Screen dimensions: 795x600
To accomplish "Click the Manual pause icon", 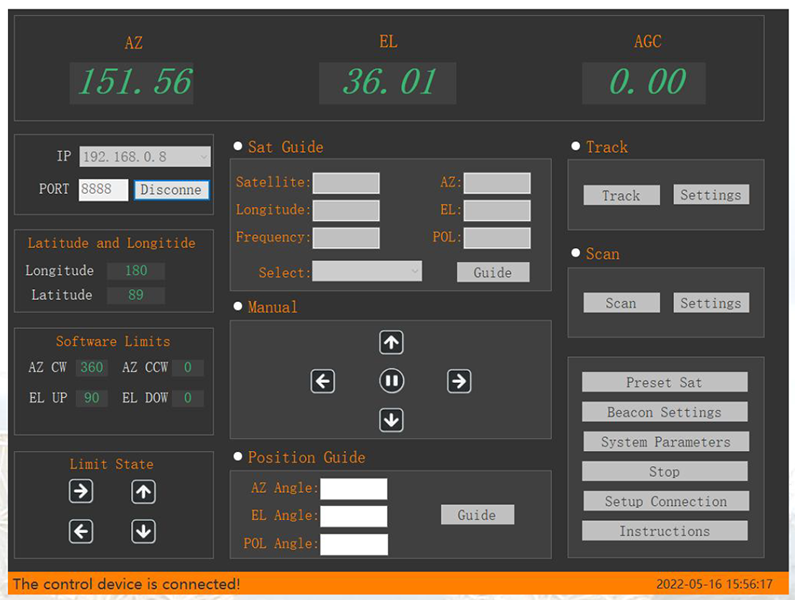I will [391, 381].
